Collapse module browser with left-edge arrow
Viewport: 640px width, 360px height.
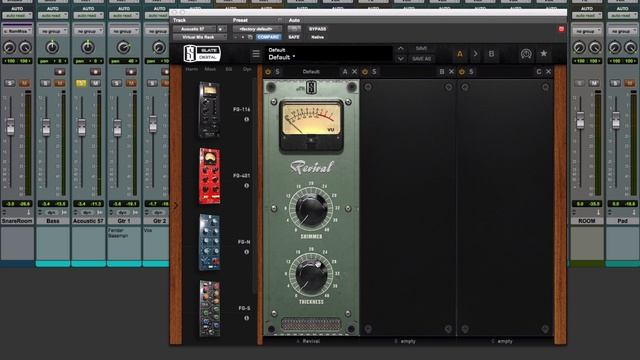[176, 205]
